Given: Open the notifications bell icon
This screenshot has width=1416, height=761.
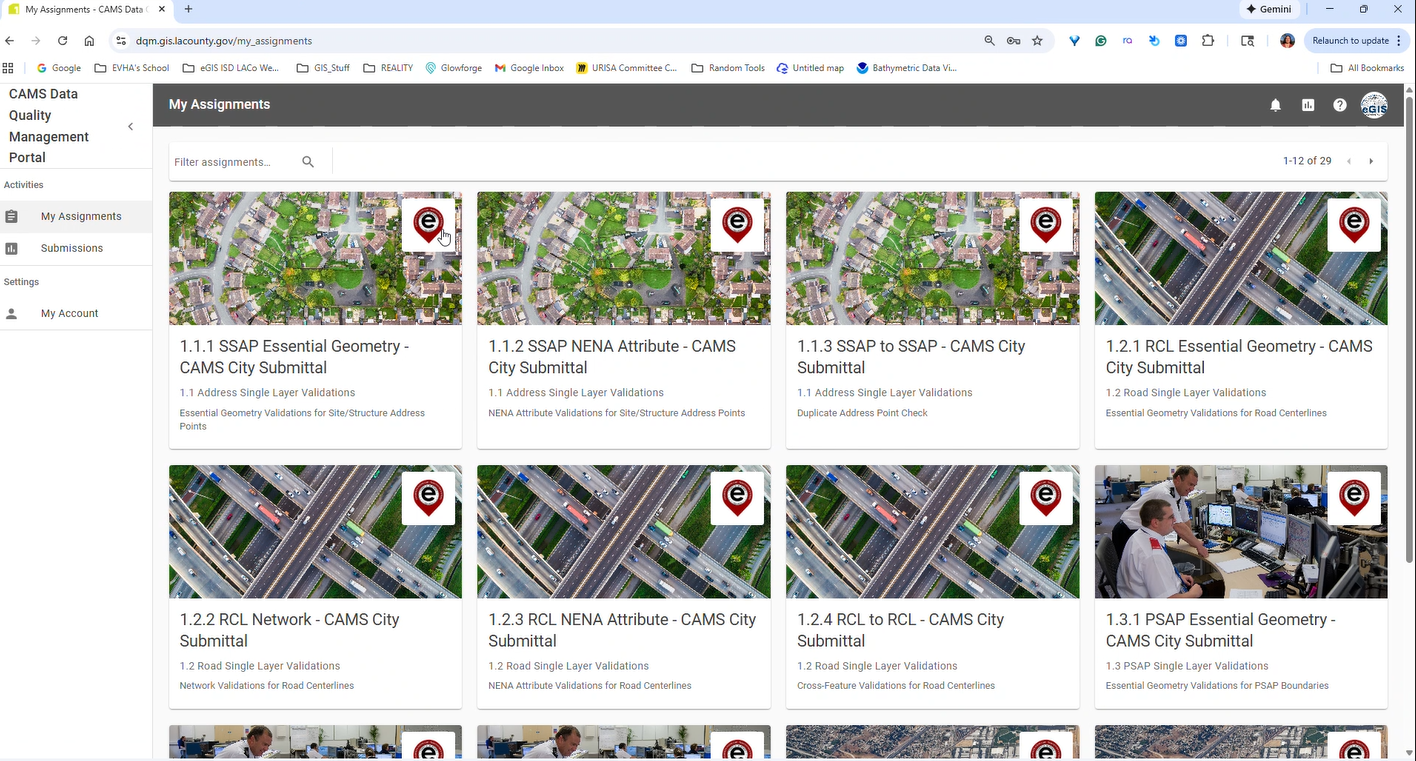Looking at the screenshot, I should pyautogui.click(x=1275, y=105).
